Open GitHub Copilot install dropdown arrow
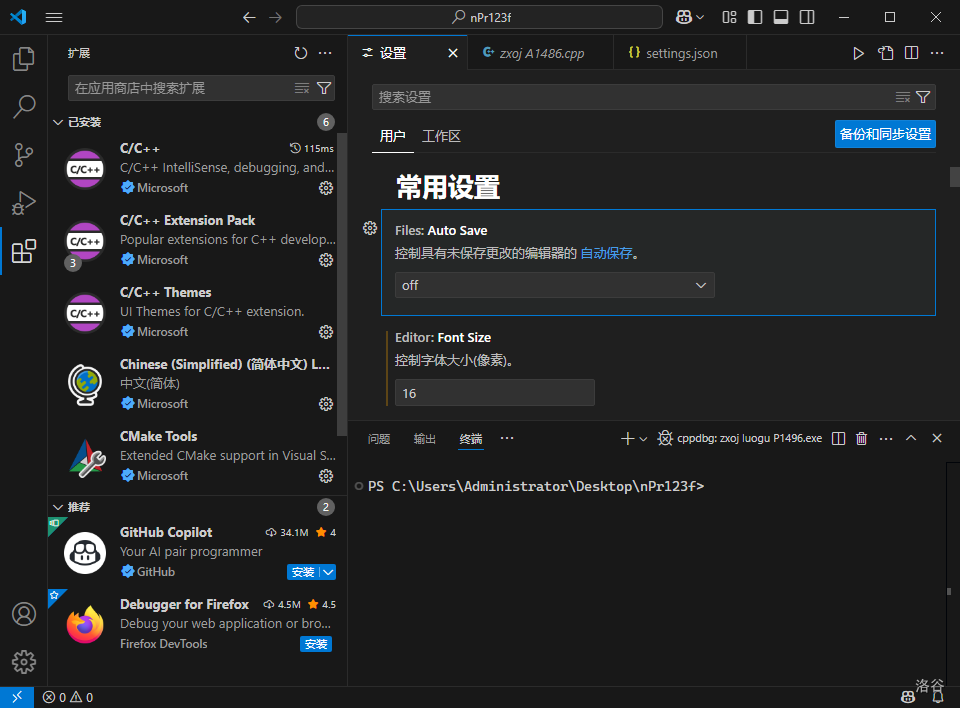Image resolution: width=960 pixels, height=708 pixels. 329,572
